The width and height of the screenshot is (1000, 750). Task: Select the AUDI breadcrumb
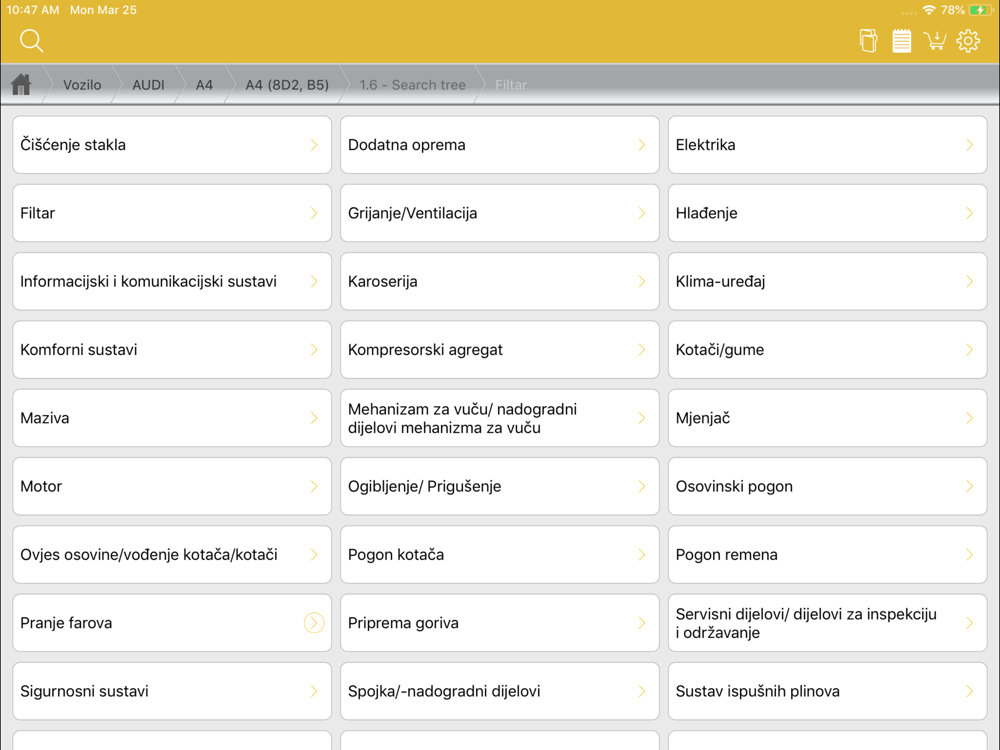pyautogui.click(x=148, y=85)
